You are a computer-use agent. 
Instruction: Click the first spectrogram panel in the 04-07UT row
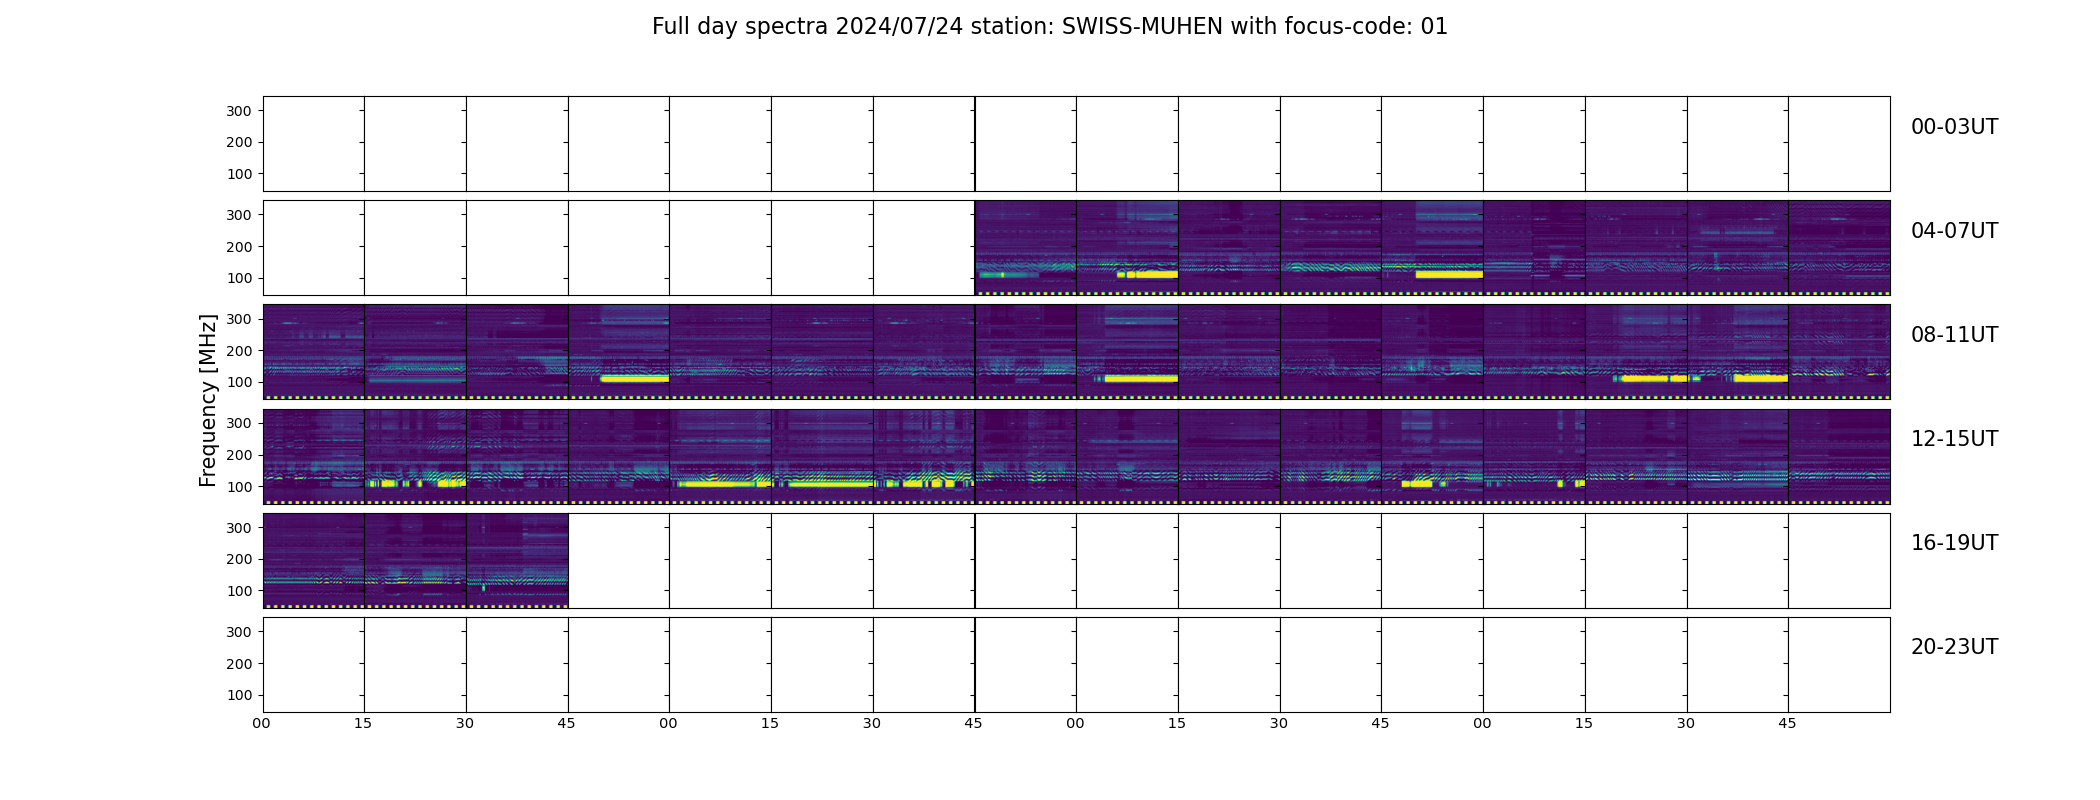coord(1026,248)
